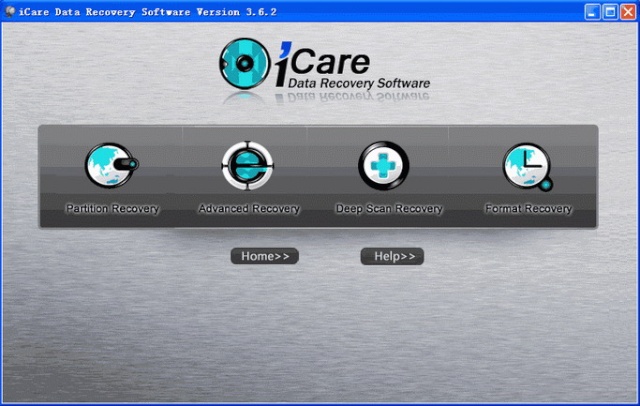Maximize the iCare window
Screen dimensions: 640x406
click(610, 11)
